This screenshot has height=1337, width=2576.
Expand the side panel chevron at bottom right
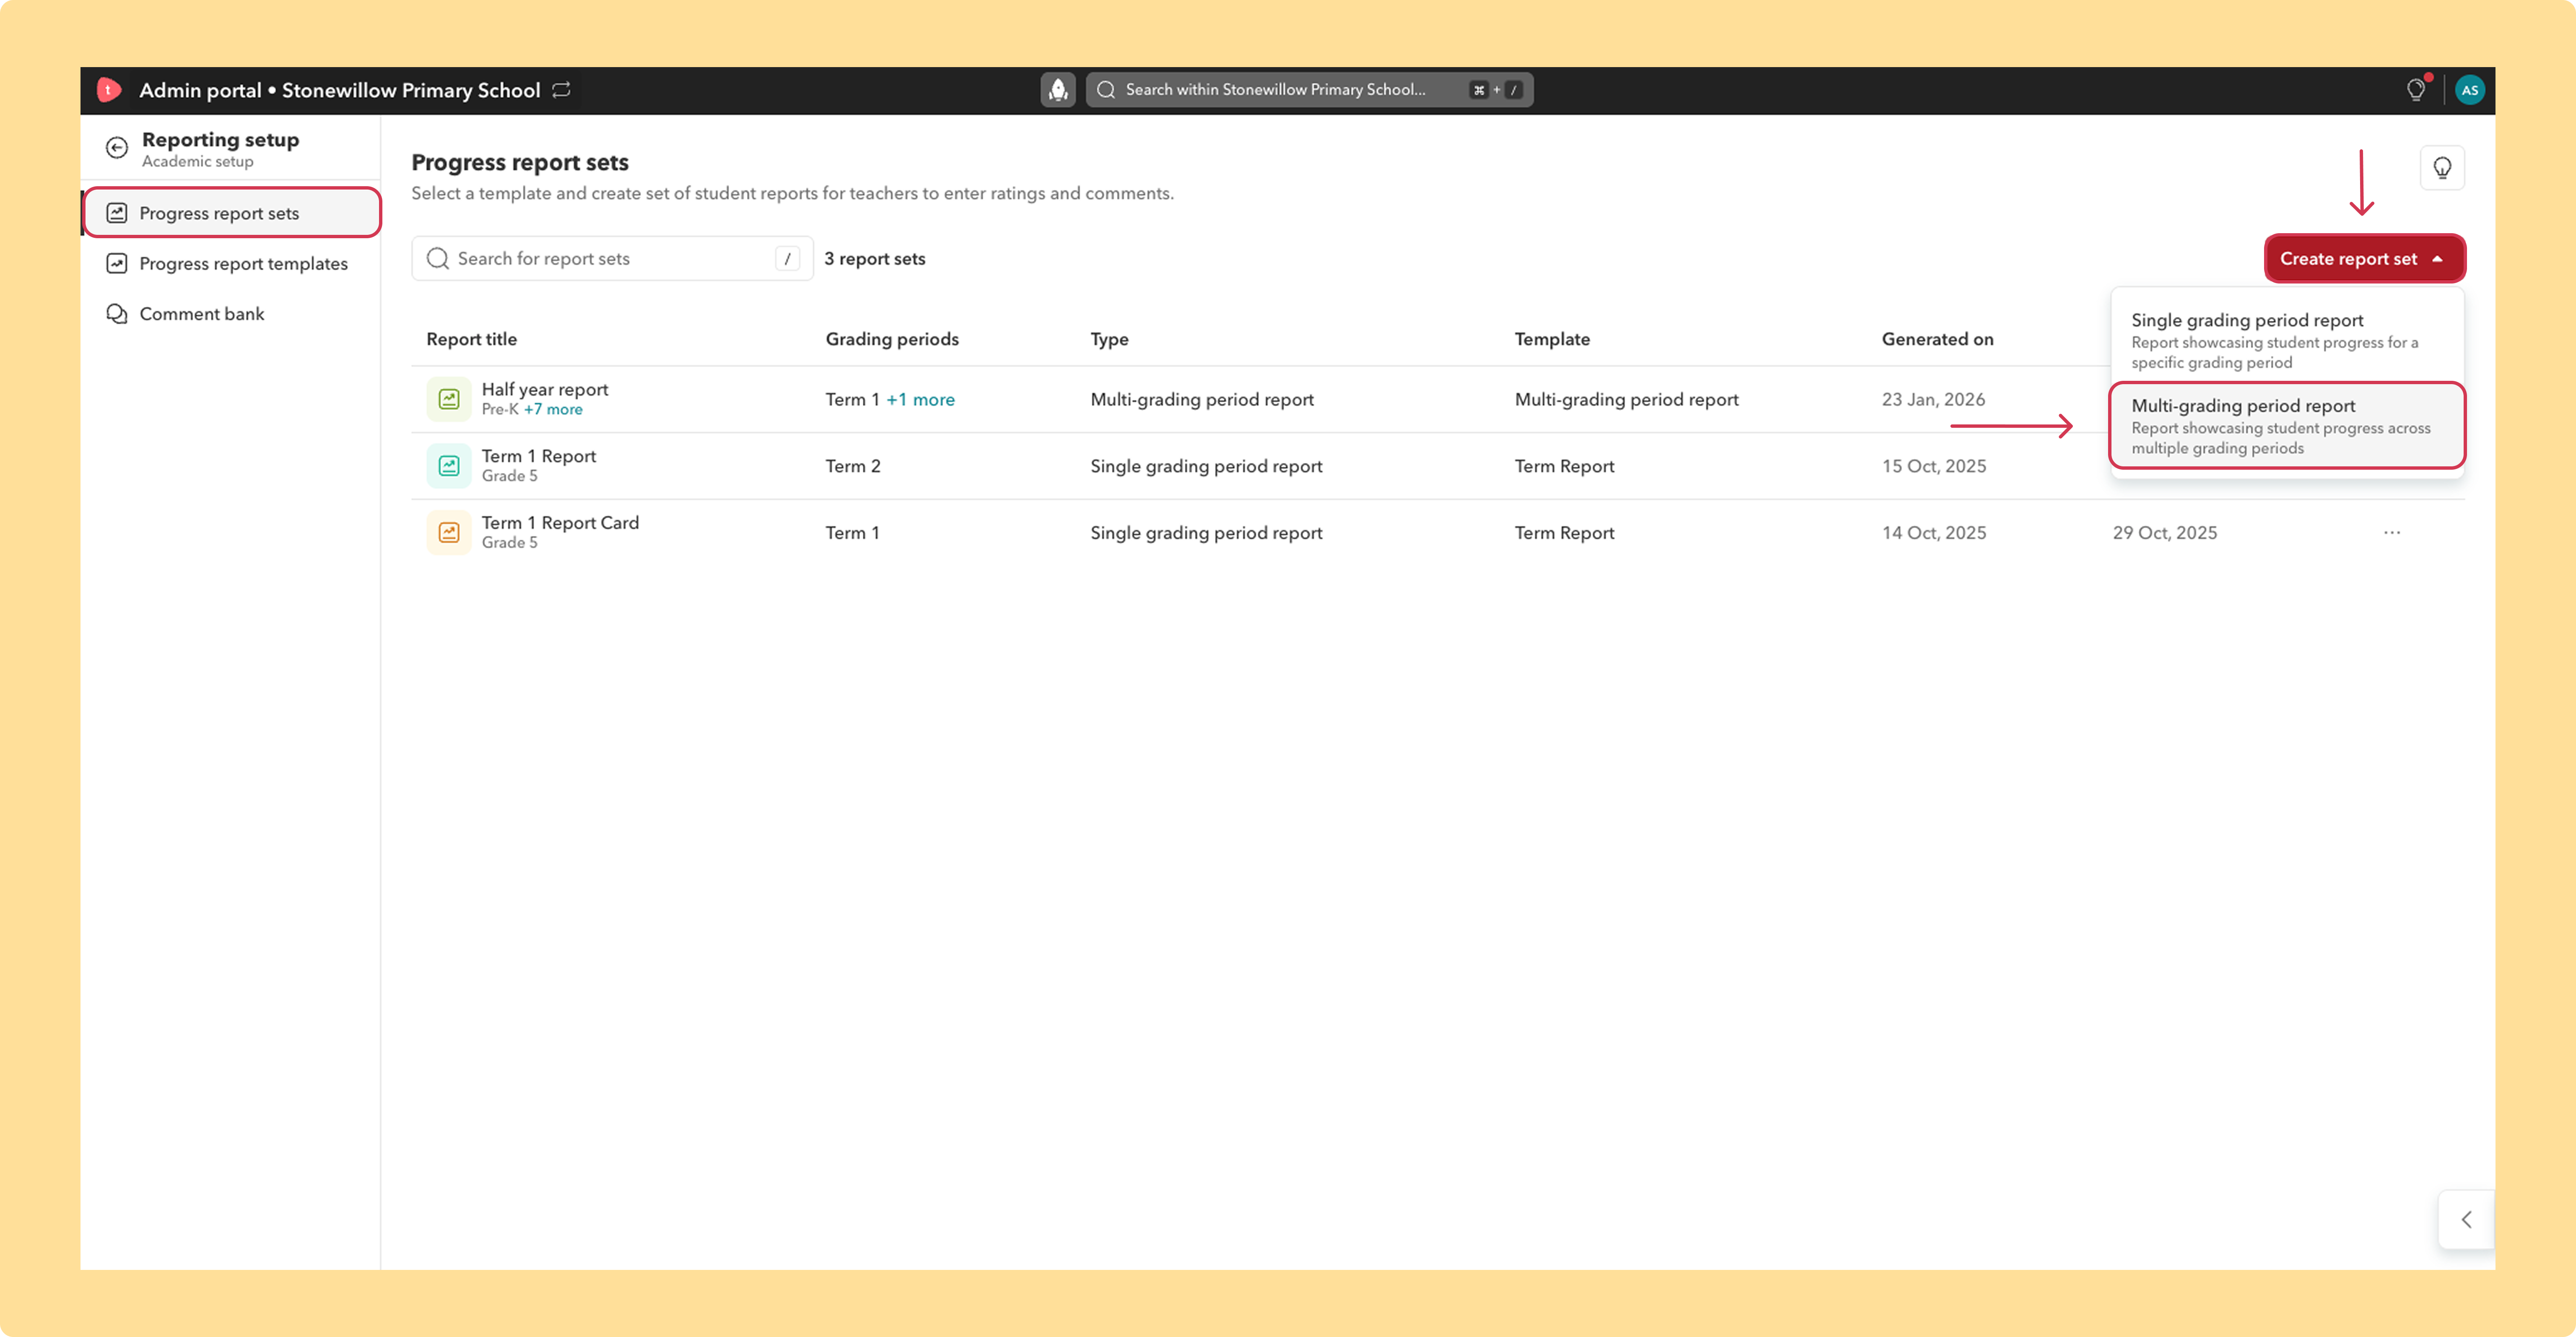pos(2466,1219)
